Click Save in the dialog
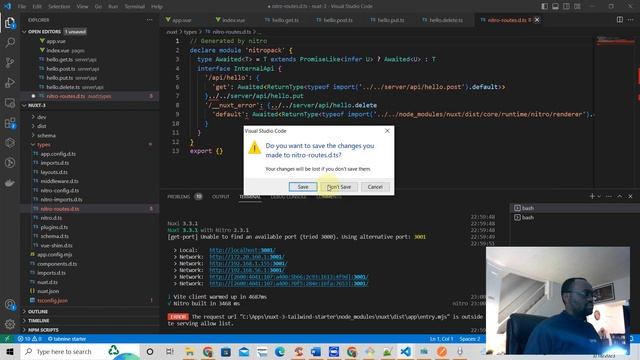 click(x=303, y=187)
